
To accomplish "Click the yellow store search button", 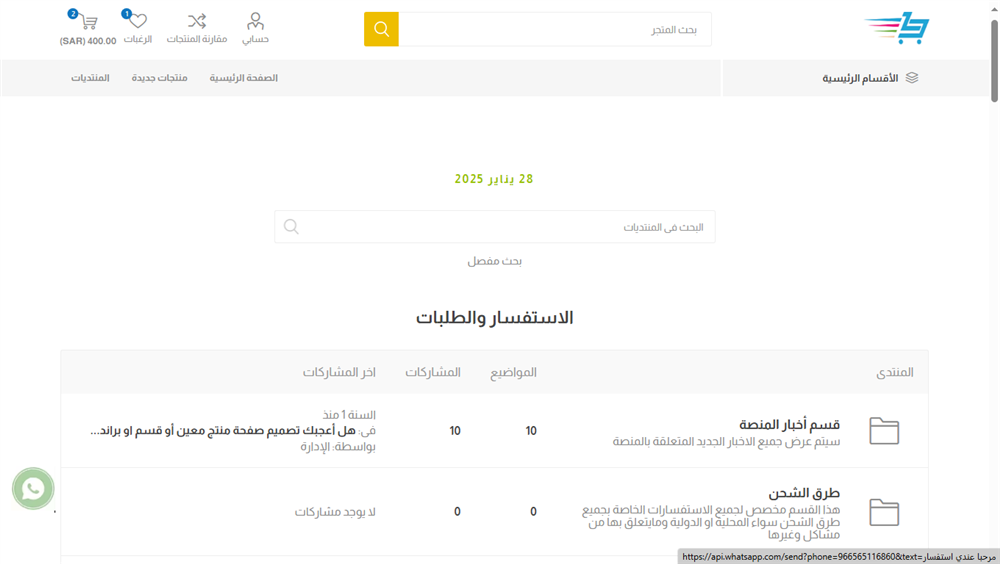I will 381,29.
